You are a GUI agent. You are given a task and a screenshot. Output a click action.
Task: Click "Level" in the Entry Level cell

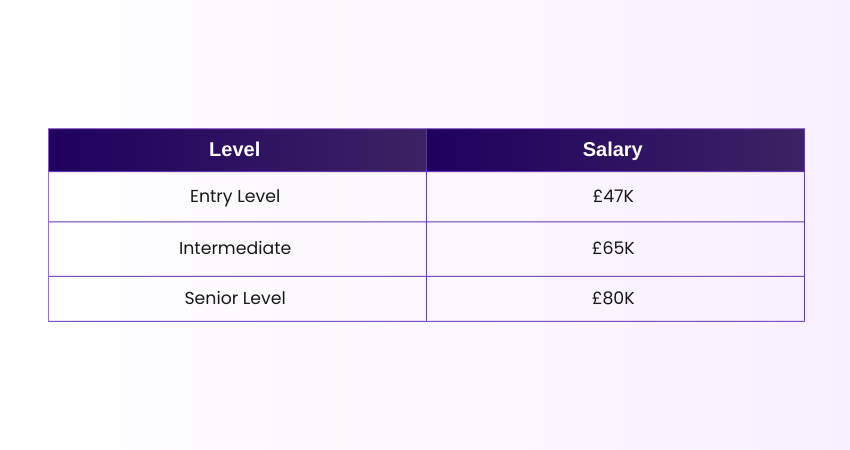coord(258,197)
